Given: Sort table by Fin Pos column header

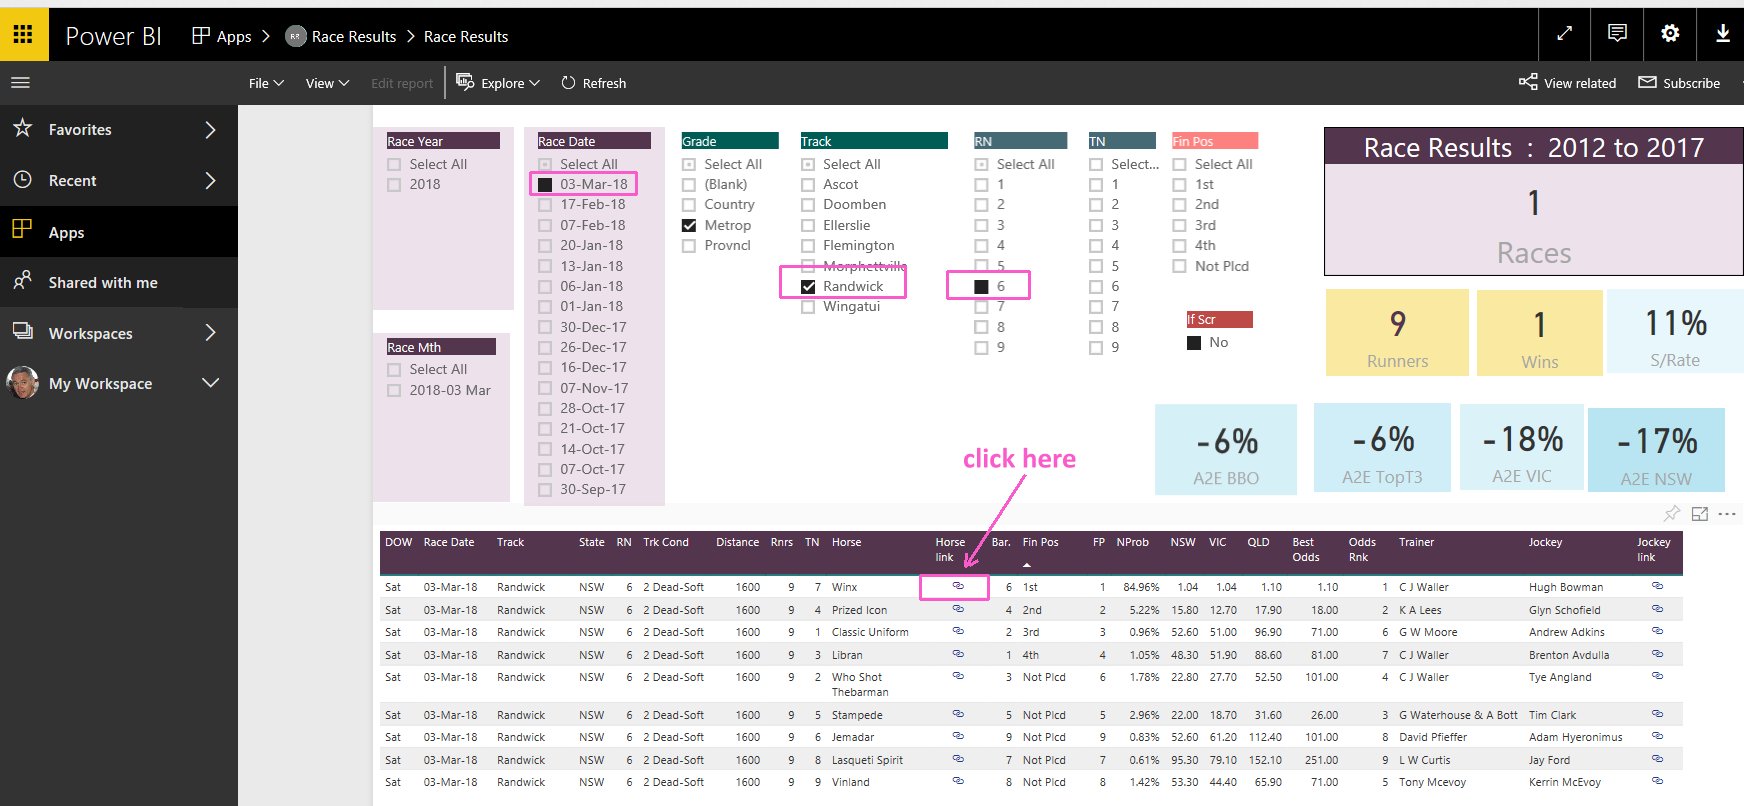Looking at the screenshot, I should (x=1040, y=542).
